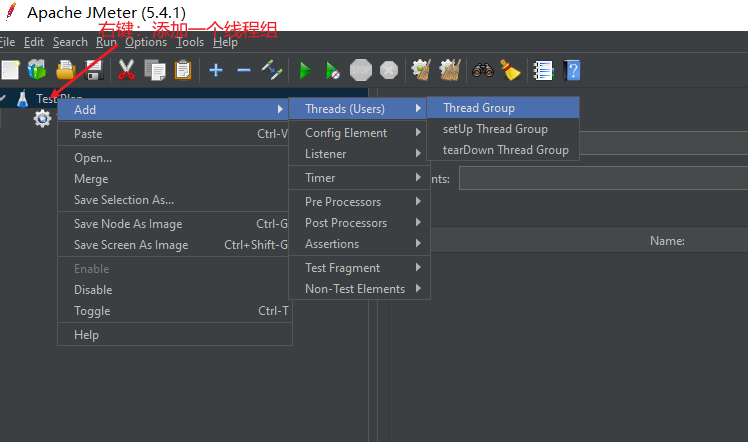
Task: Expand the Add submenu
Action: coord(174,110)
